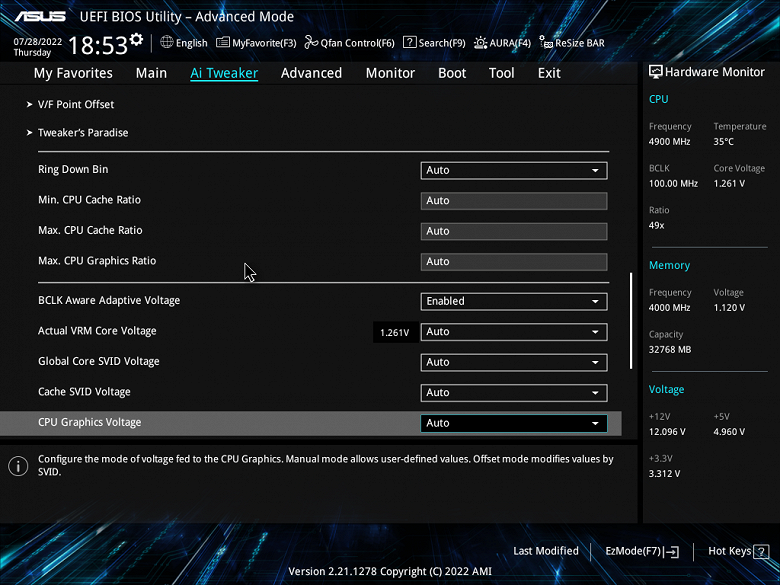Click the Hardware Monitor display icon

[x=656, y=72]
